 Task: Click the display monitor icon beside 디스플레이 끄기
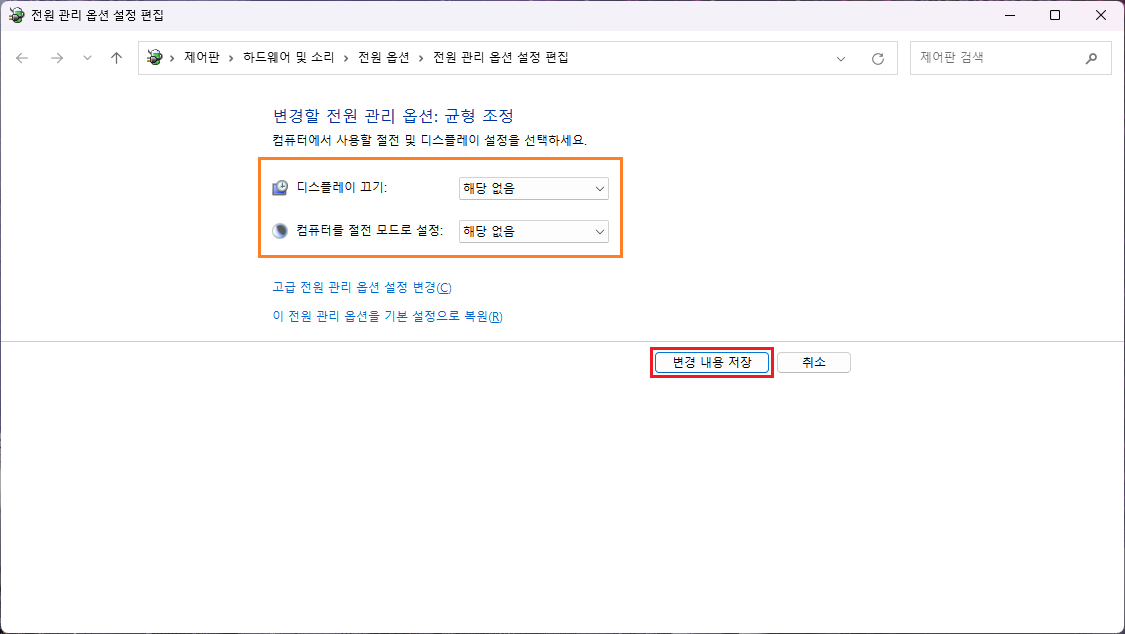(279, 188)
